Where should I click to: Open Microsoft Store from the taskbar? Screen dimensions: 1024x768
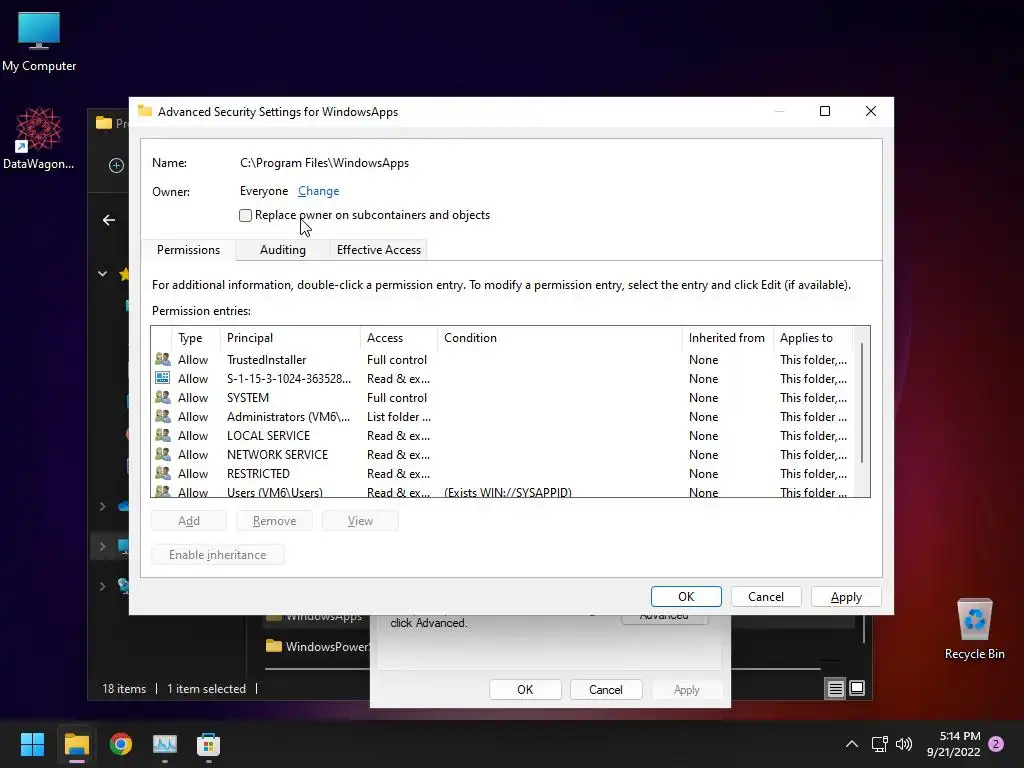click(x=208, y=744)
